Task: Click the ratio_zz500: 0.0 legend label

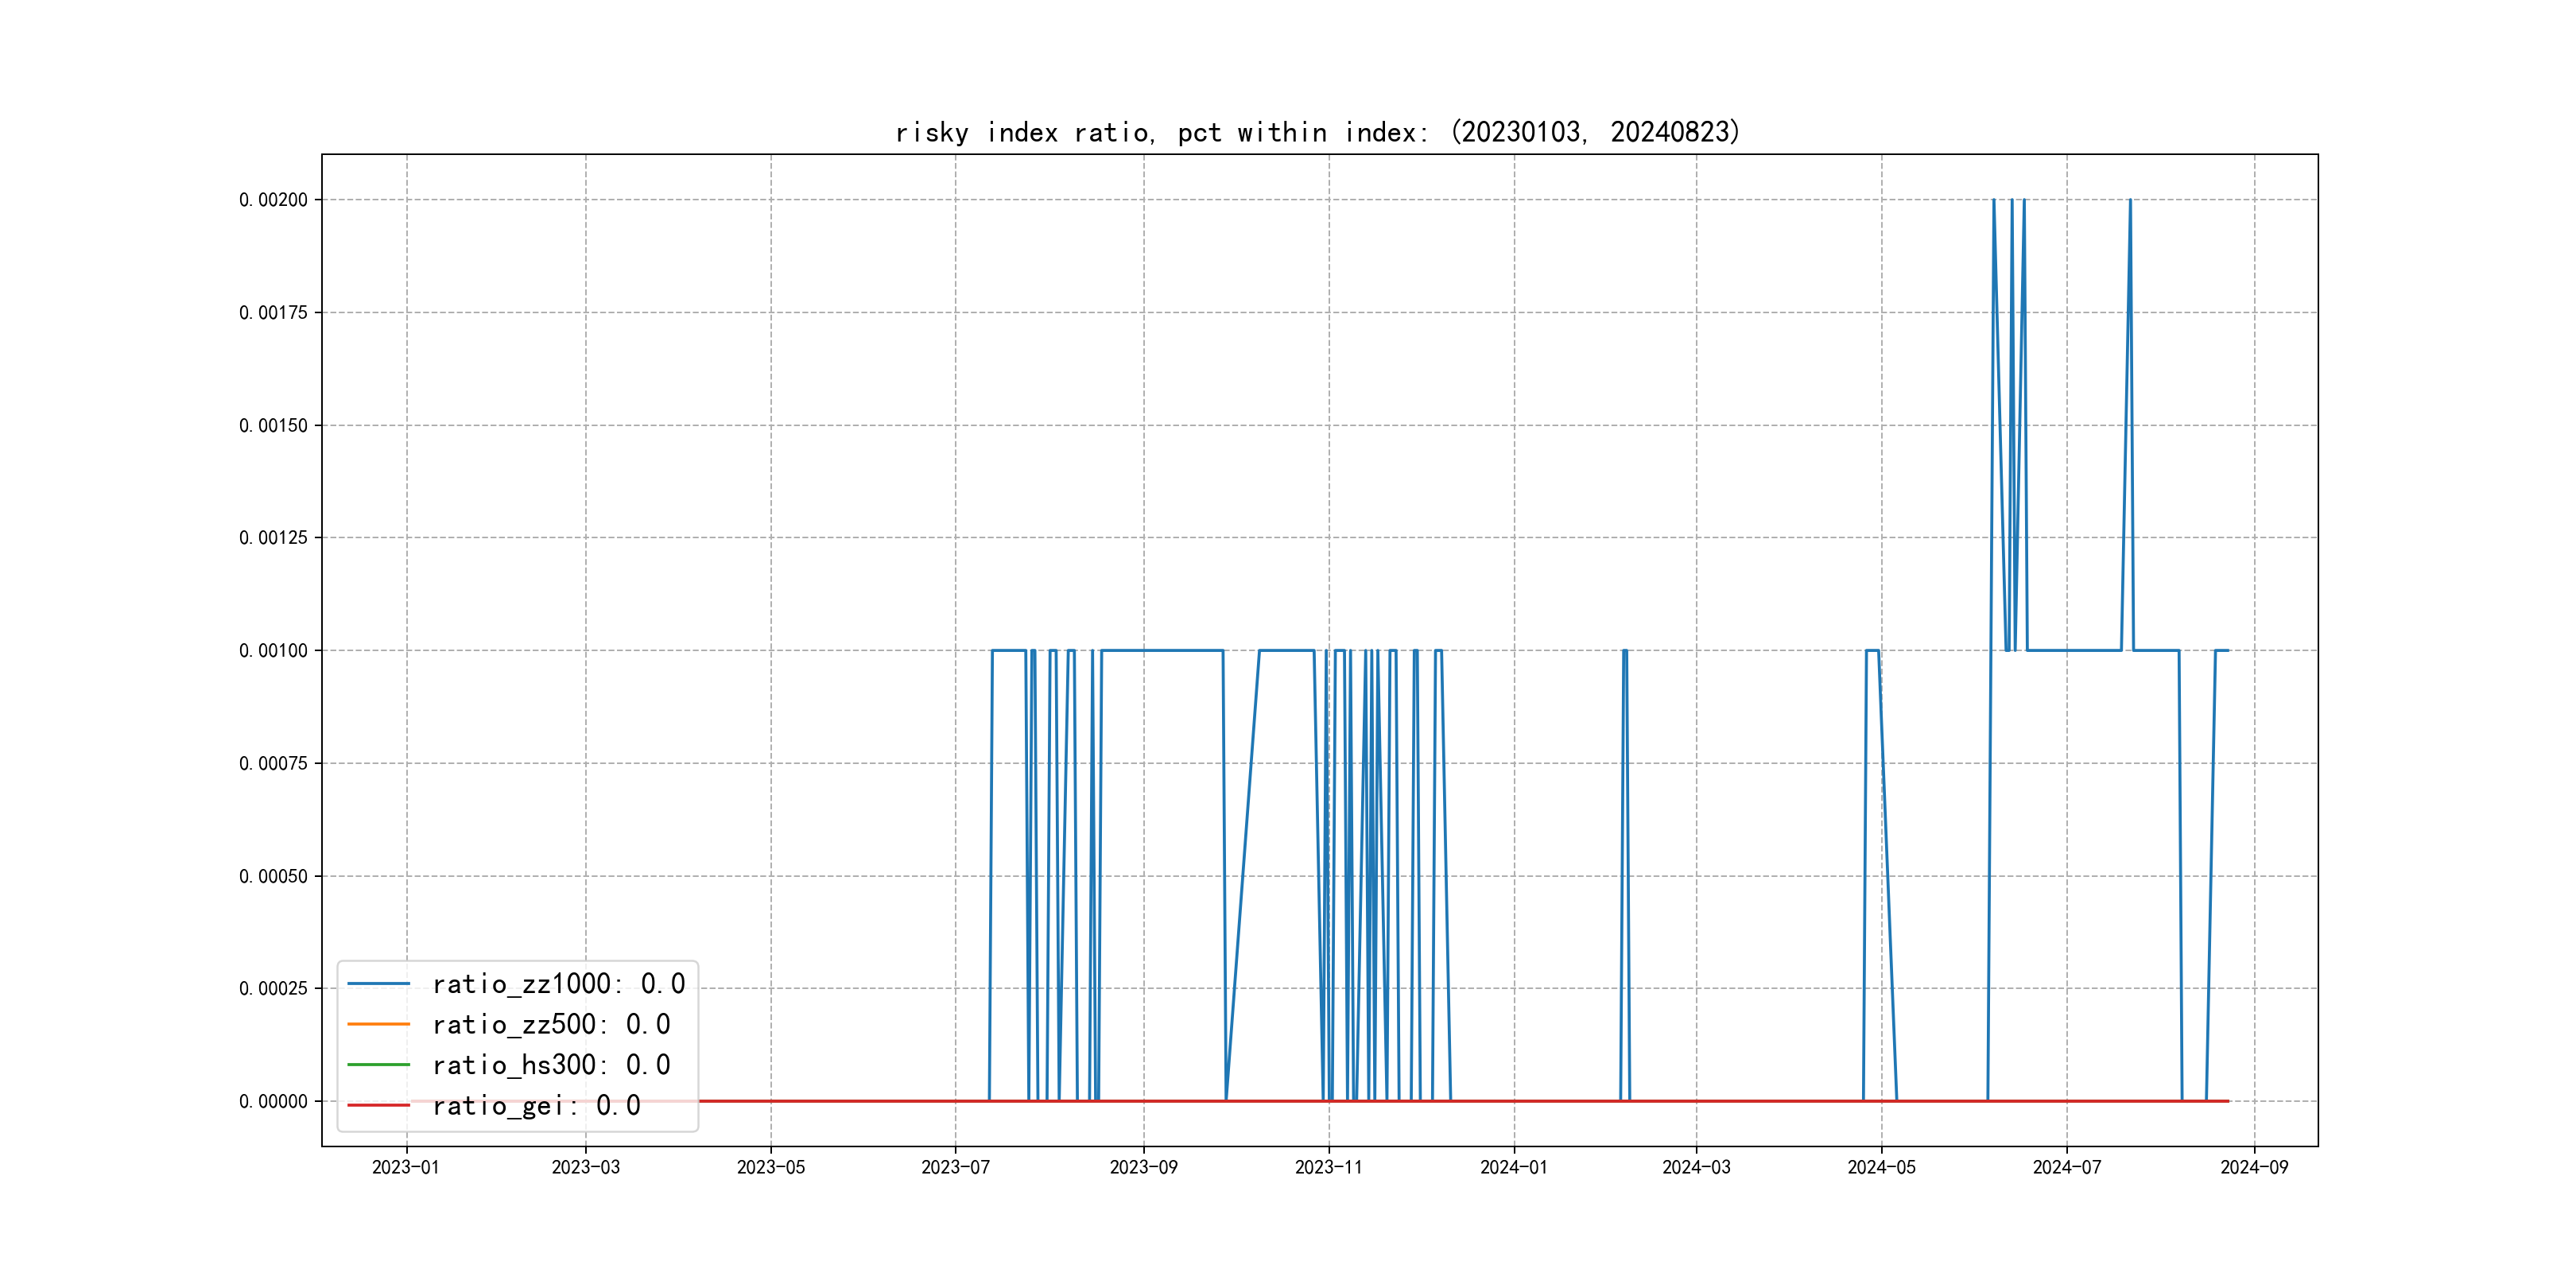Action: coord(551,1024)
